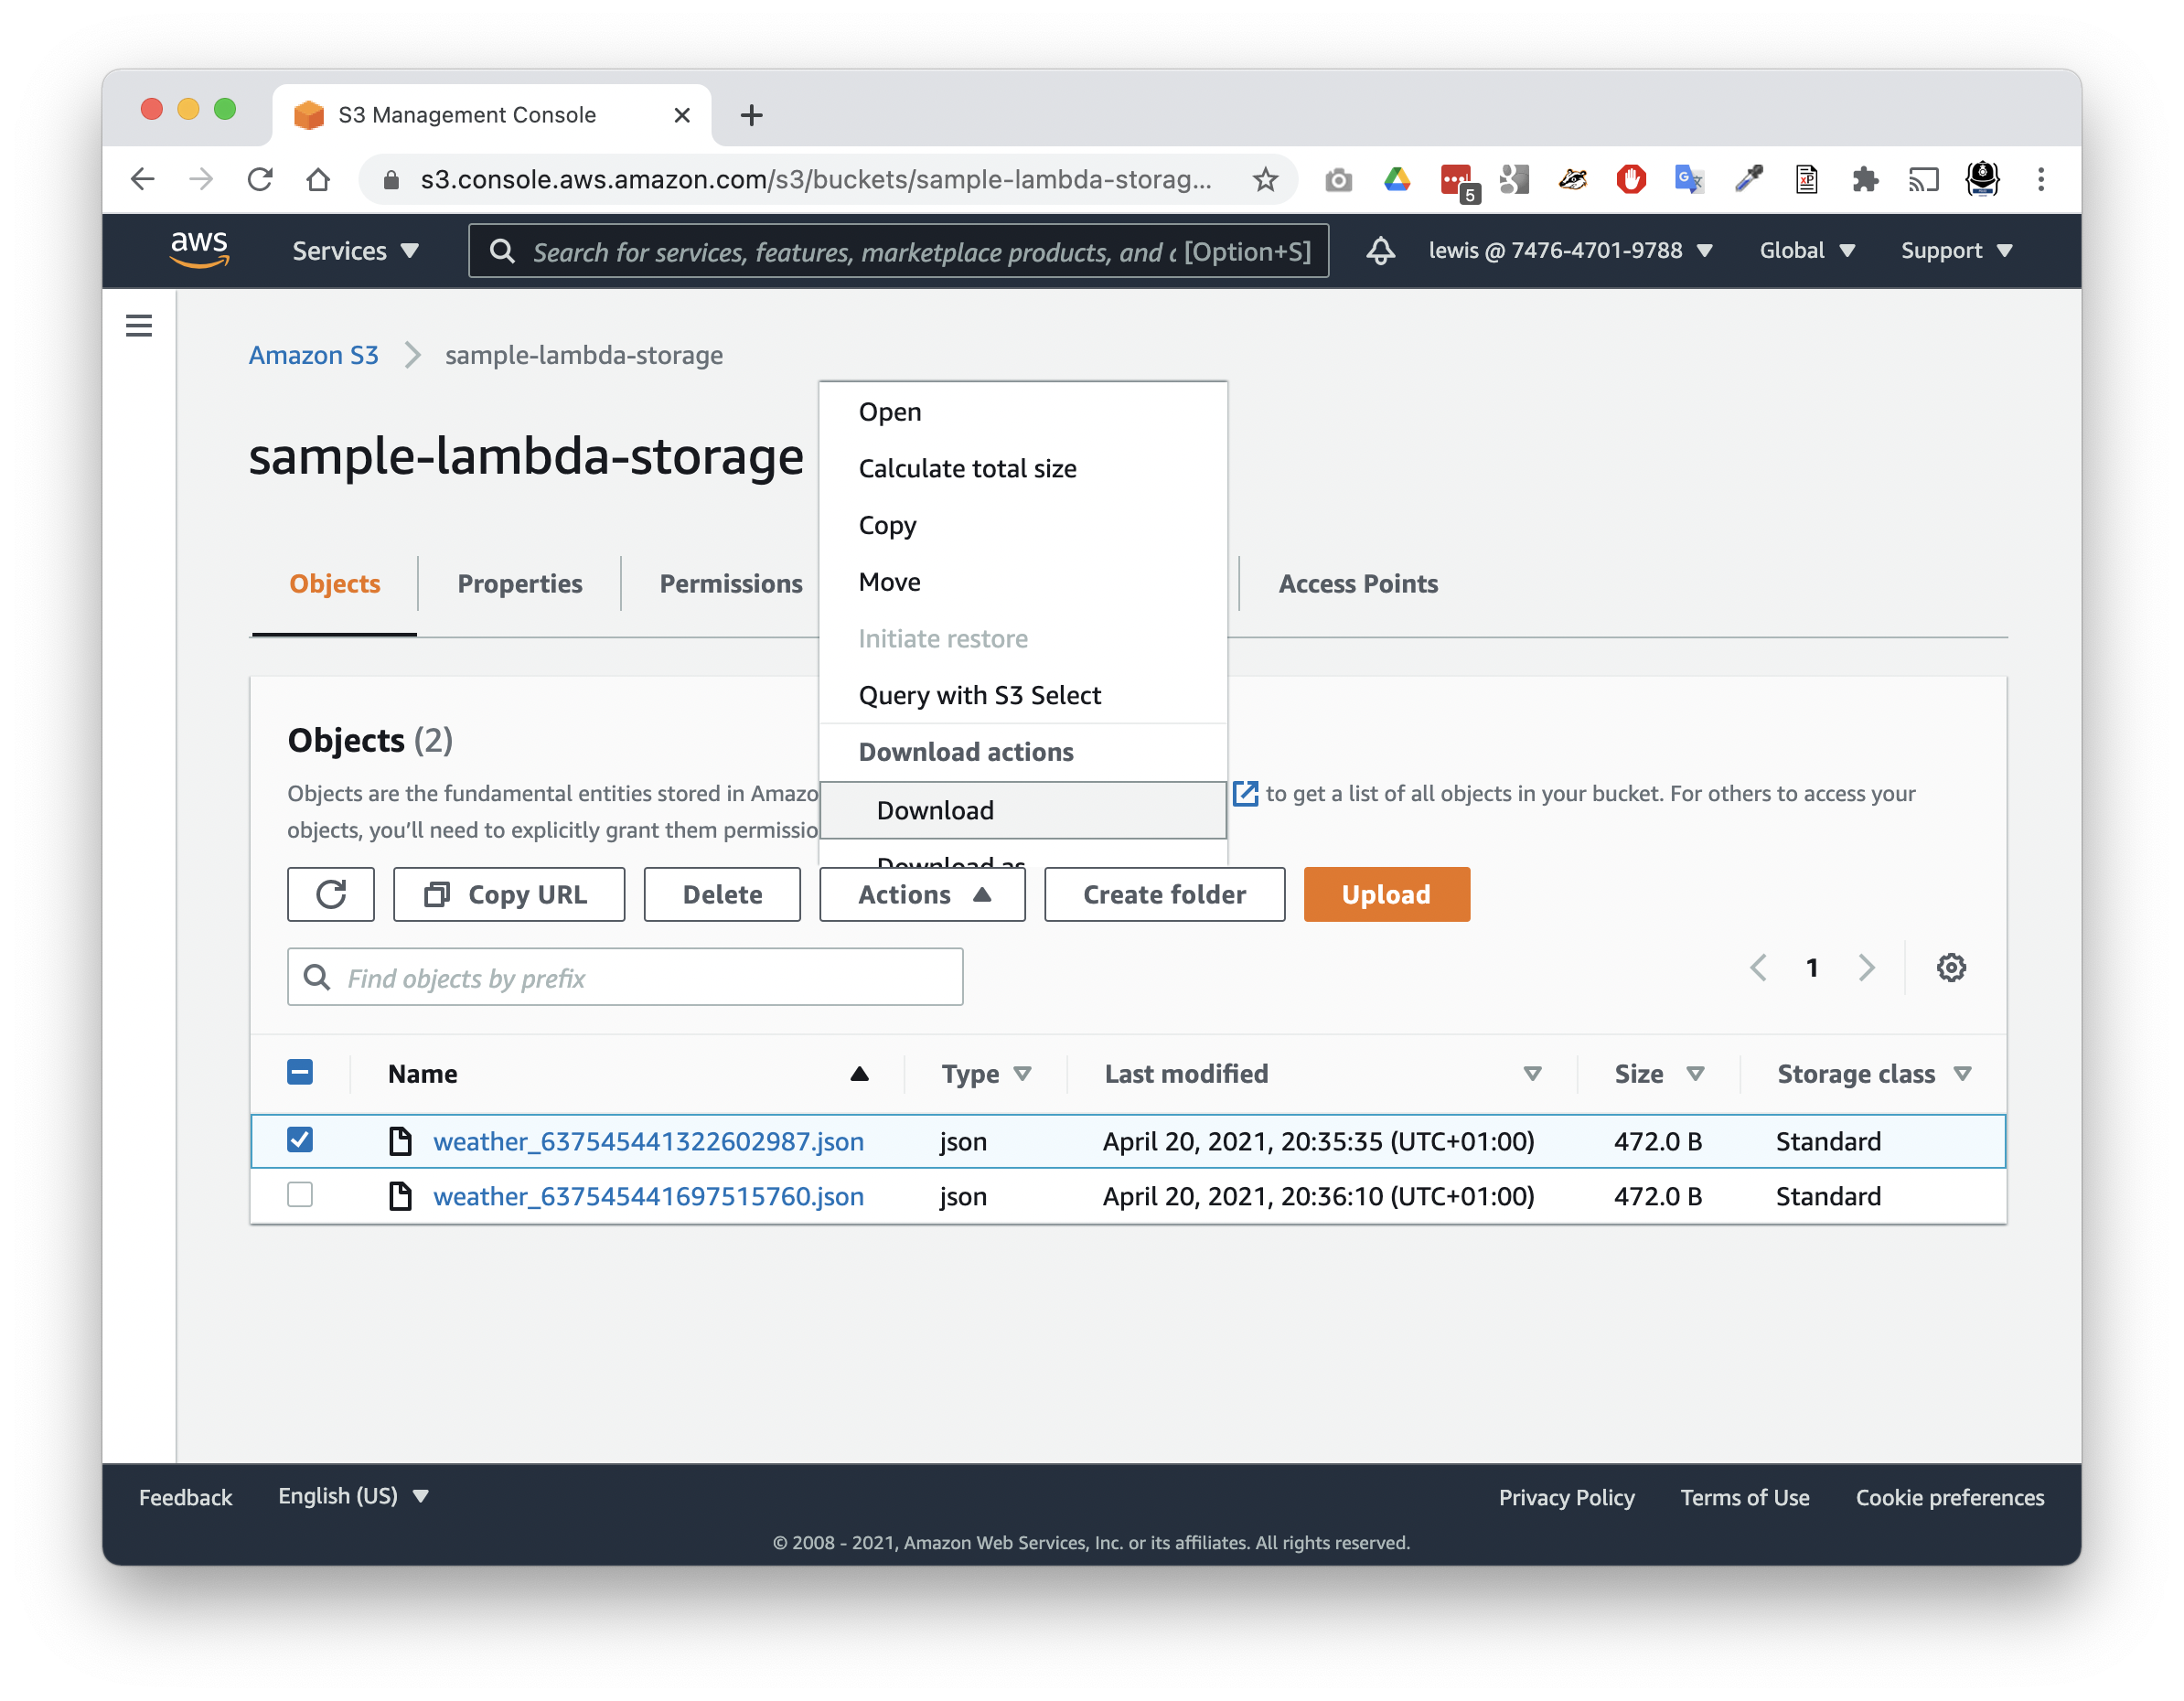Check weather_637545441697515760.json checkbox
The image size is (2184, 1701).
(x=300, y=1194)
